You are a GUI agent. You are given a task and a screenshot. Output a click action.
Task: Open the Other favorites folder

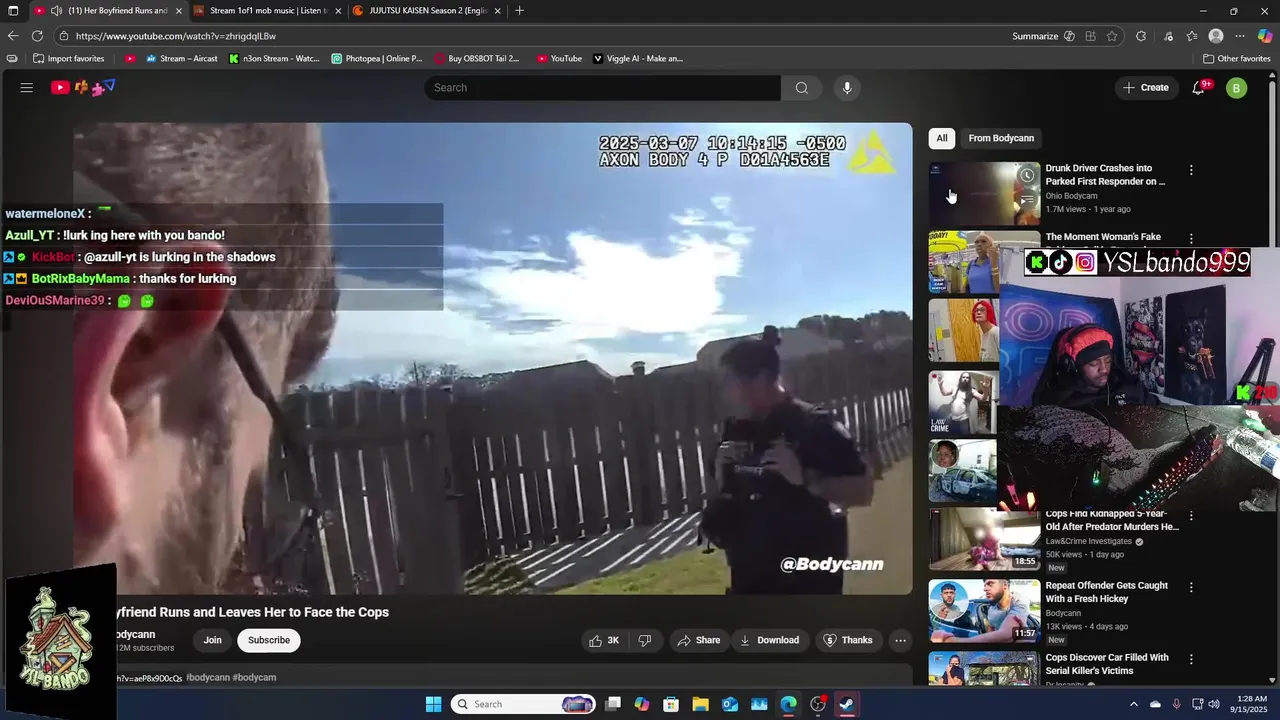[x=1237, y=59]
